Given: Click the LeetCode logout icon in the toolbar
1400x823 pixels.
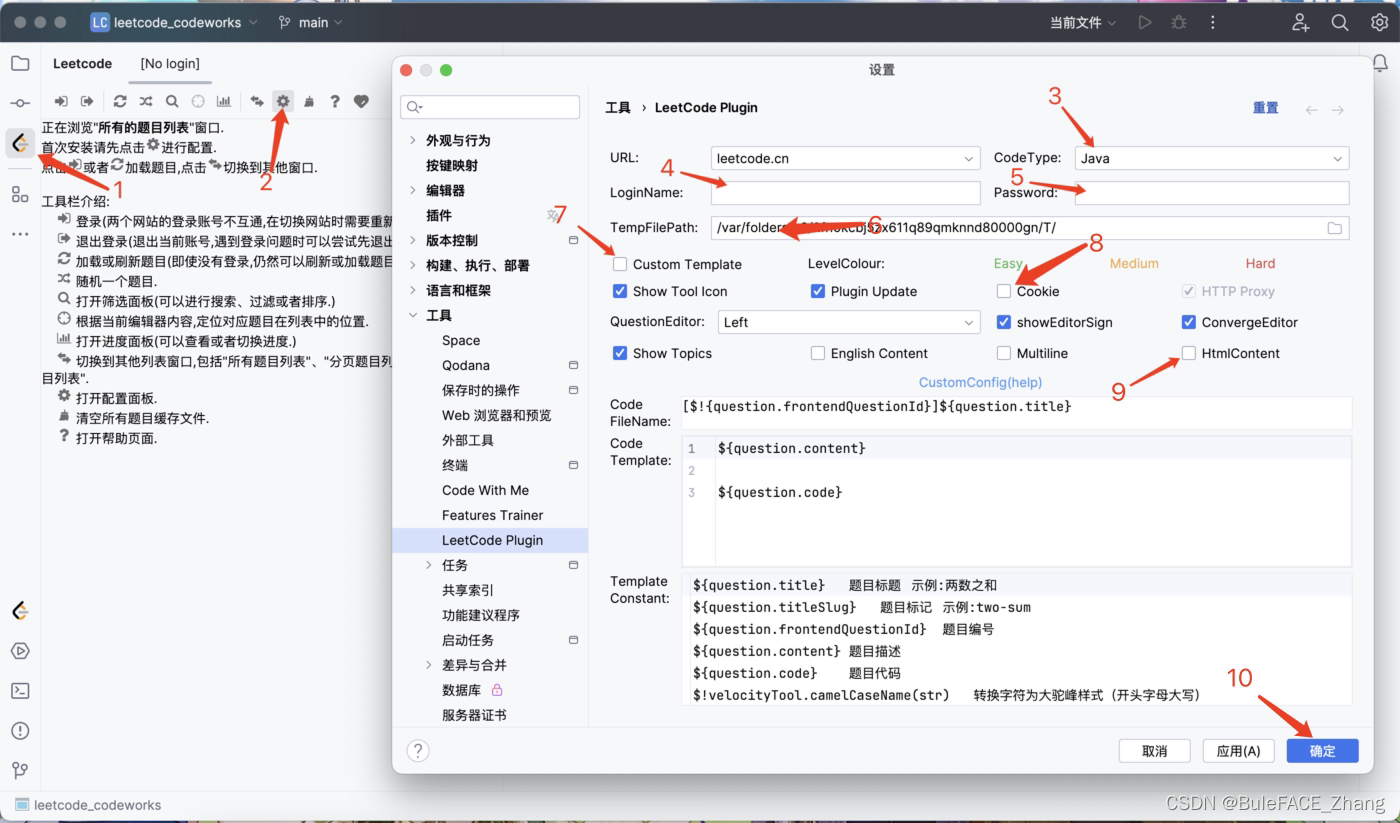Looking at the screenshot, I should pos(87,101).
